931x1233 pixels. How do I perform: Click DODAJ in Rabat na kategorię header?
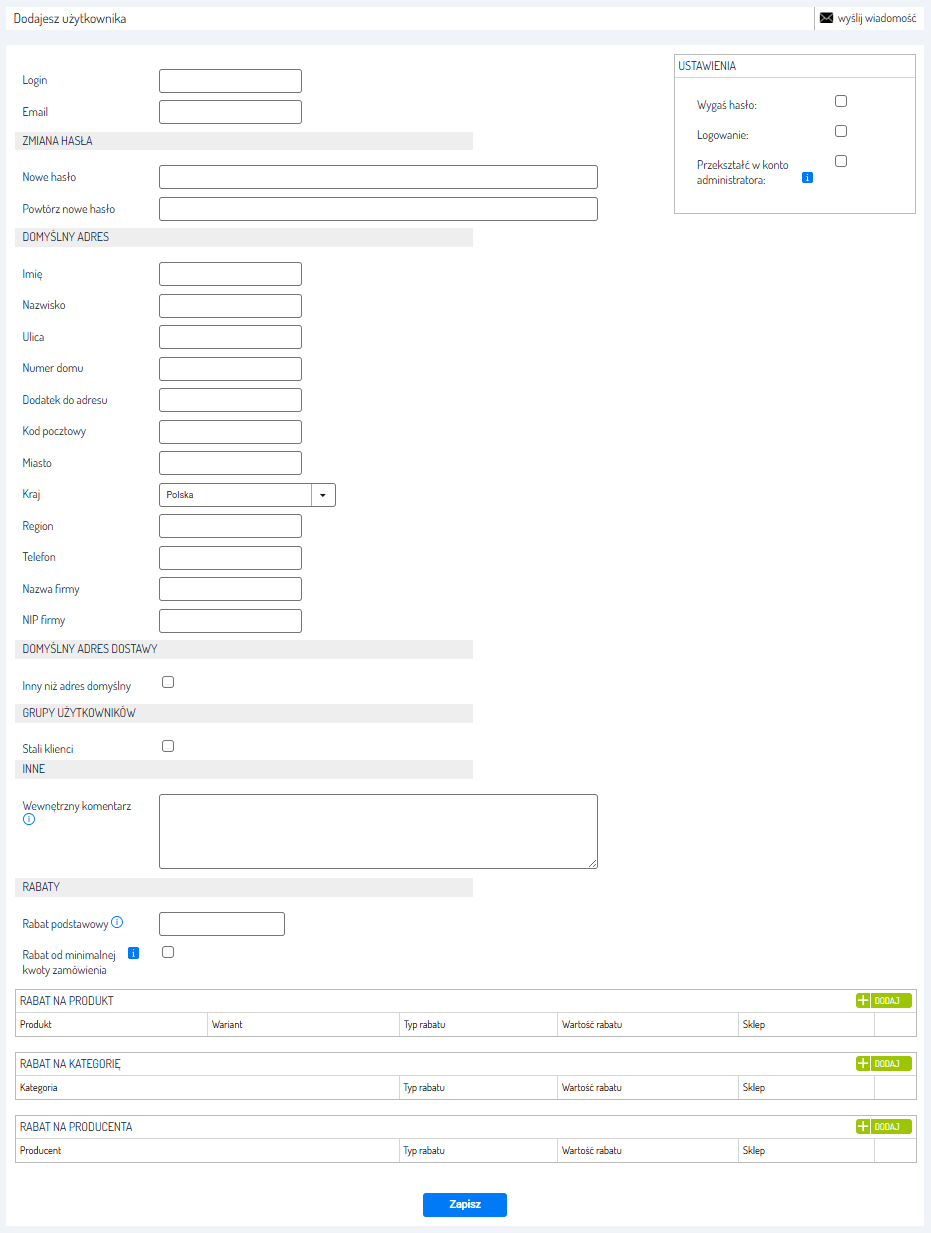pos(892,1063)
